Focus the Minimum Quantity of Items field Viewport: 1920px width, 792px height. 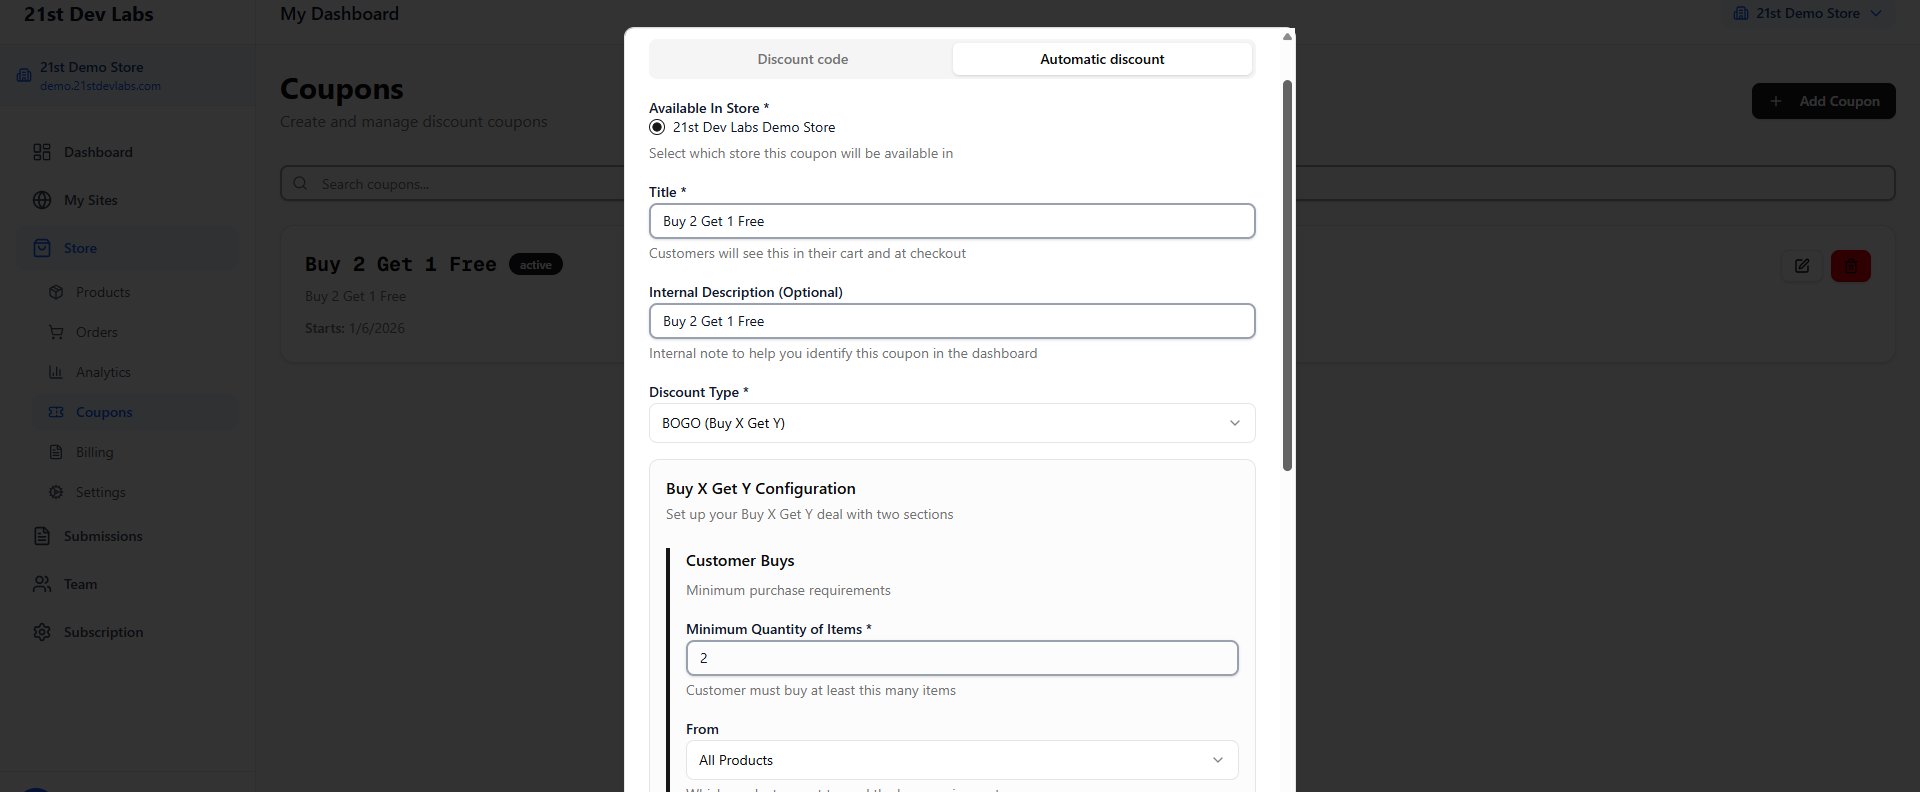pyautogui.click(x=961, y=658)
